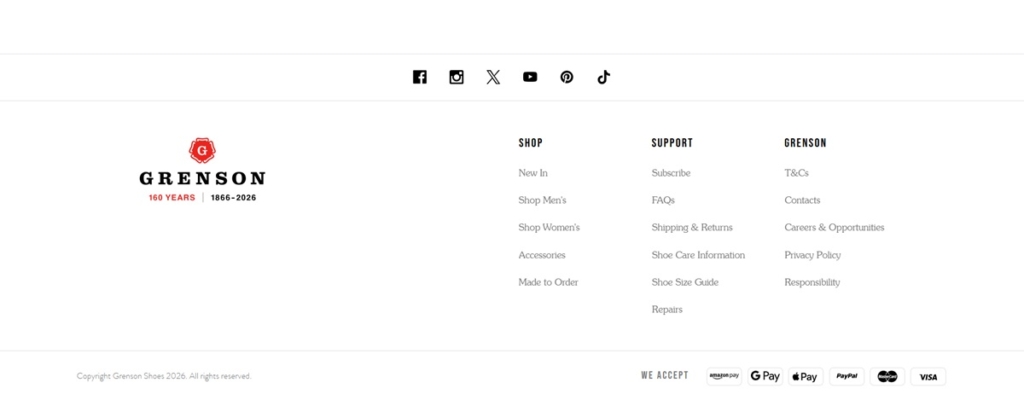Open Careers & Opportunities link

pos(834,227)
